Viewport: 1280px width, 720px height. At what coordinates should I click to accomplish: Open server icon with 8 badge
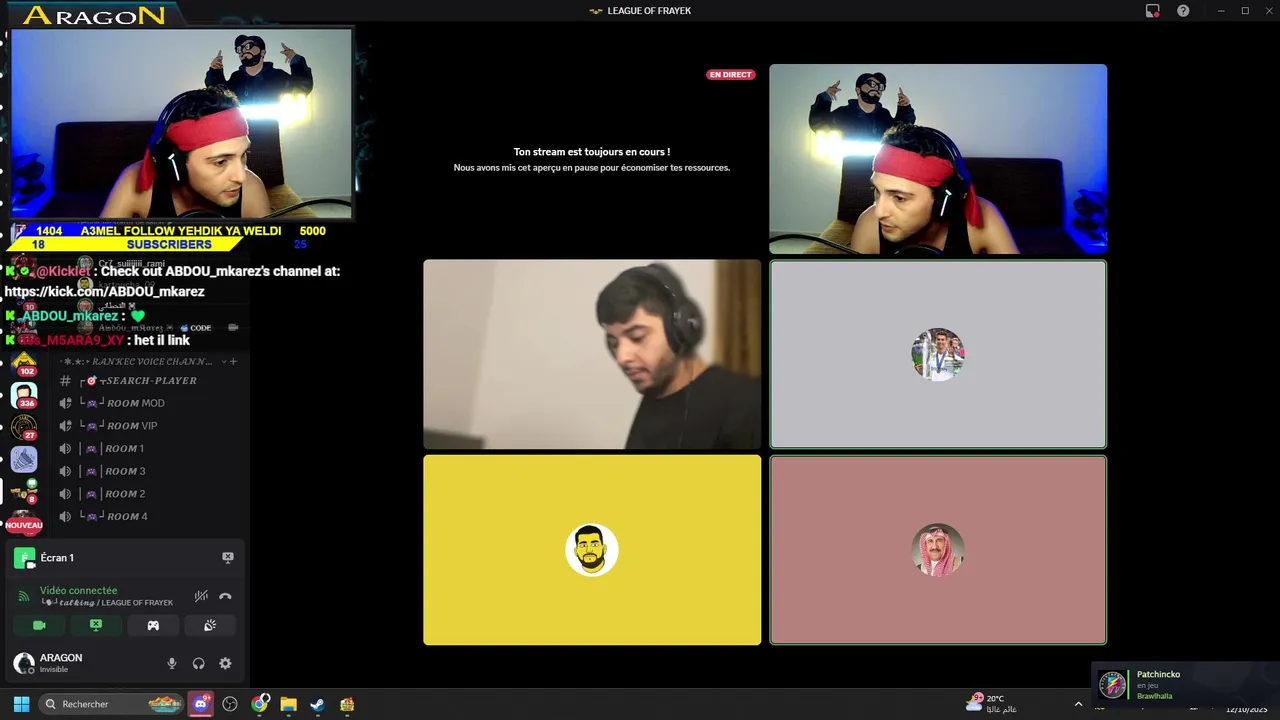[24, 491]
